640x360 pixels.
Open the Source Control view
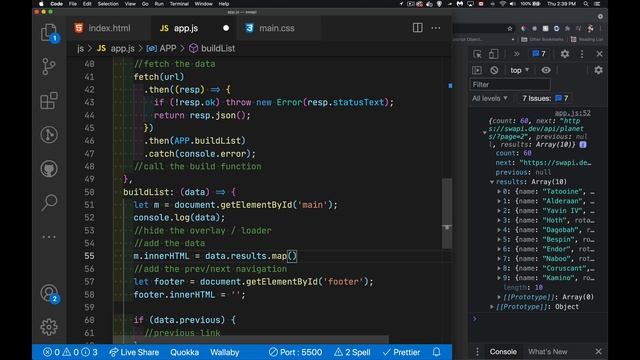pos(49,67)
